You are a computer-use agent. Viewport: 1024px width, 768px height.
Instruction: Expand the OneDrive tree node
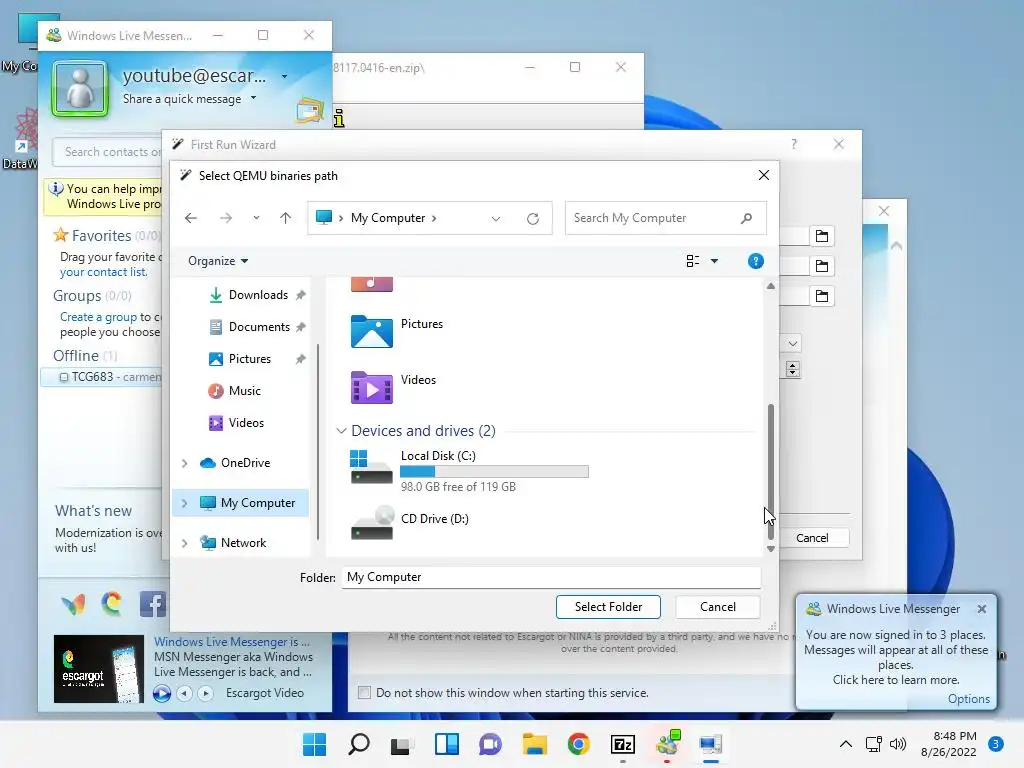click(x=185, y=463)
